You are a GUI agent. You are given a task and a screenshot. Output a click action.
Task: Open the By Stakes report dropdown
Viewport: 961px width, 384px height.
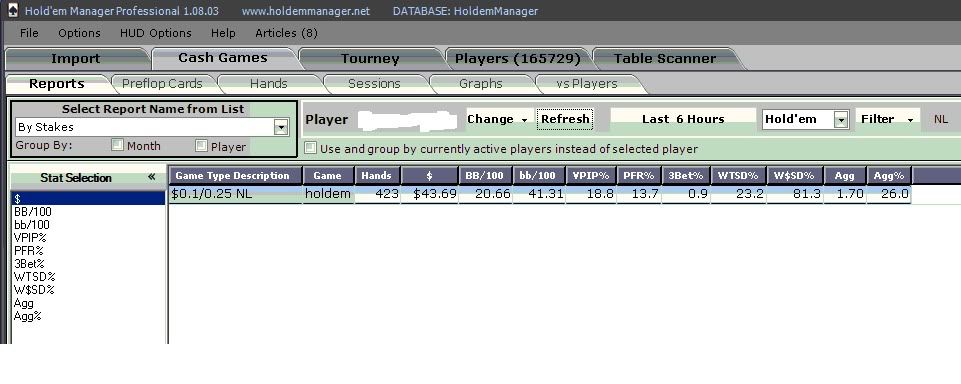click(x=281, y=127)
